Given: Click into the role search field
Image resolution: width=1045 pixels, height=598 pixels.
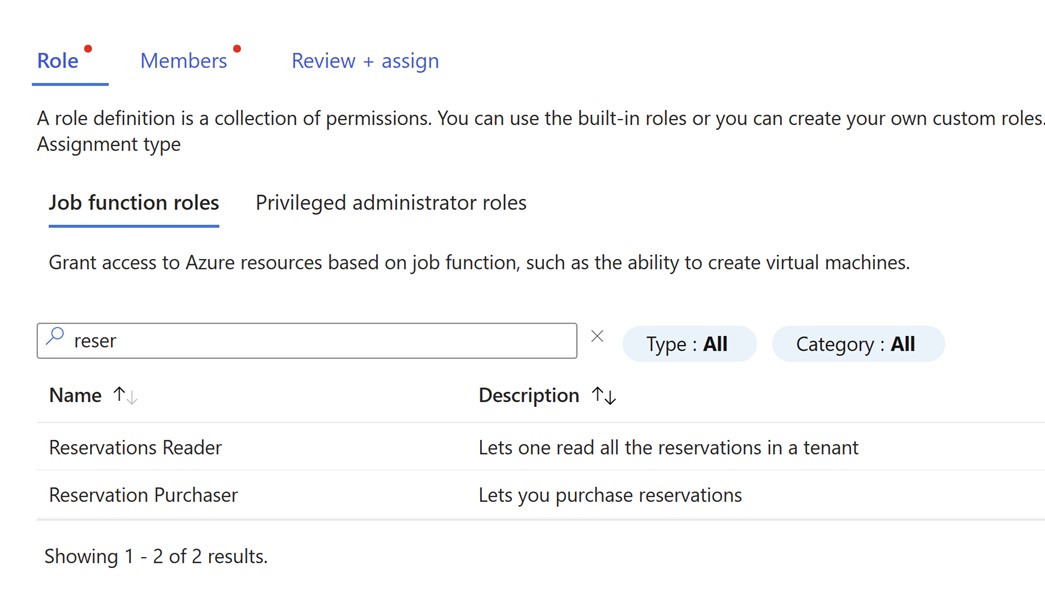Looking at the screenshot, I should (x=320, y=341).
